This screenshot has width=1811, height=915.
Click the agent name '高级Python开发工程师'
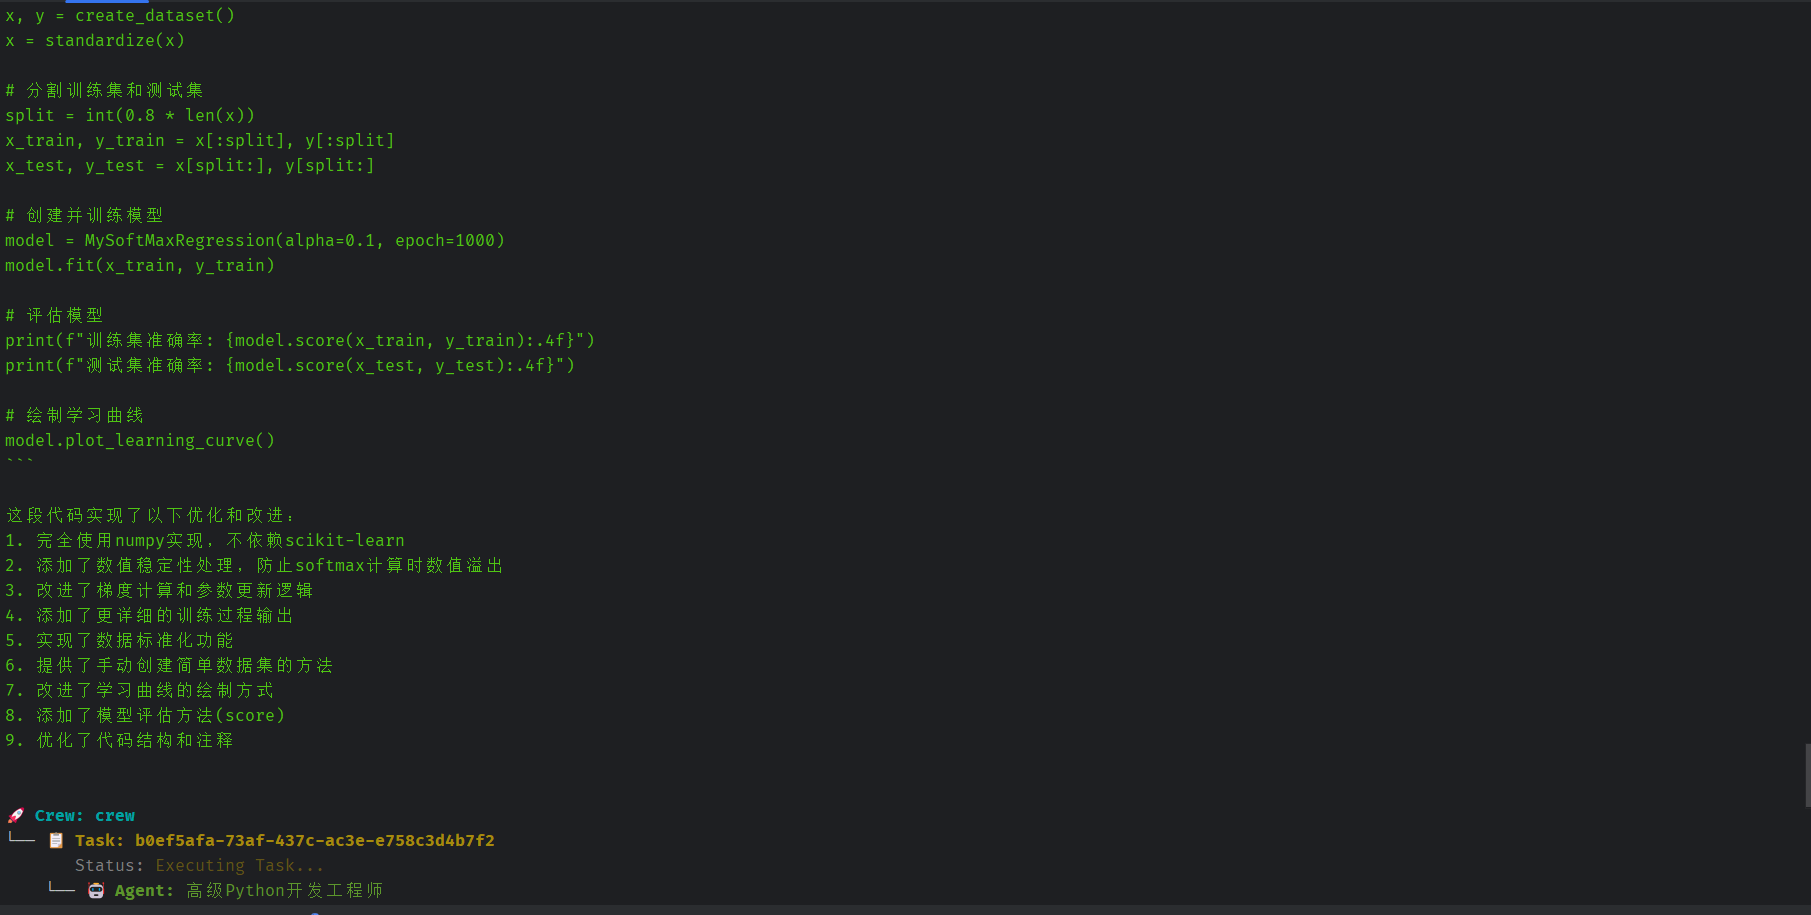click(x=285, y=891)
